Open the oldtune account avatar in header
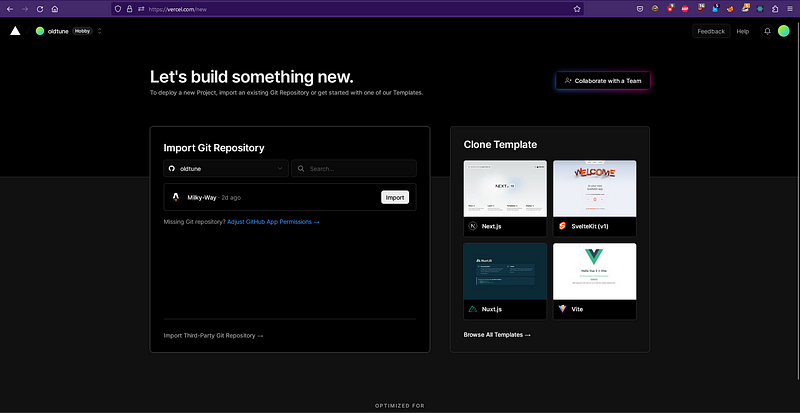This screenshot has width=800, height=413. coord(40,31)
